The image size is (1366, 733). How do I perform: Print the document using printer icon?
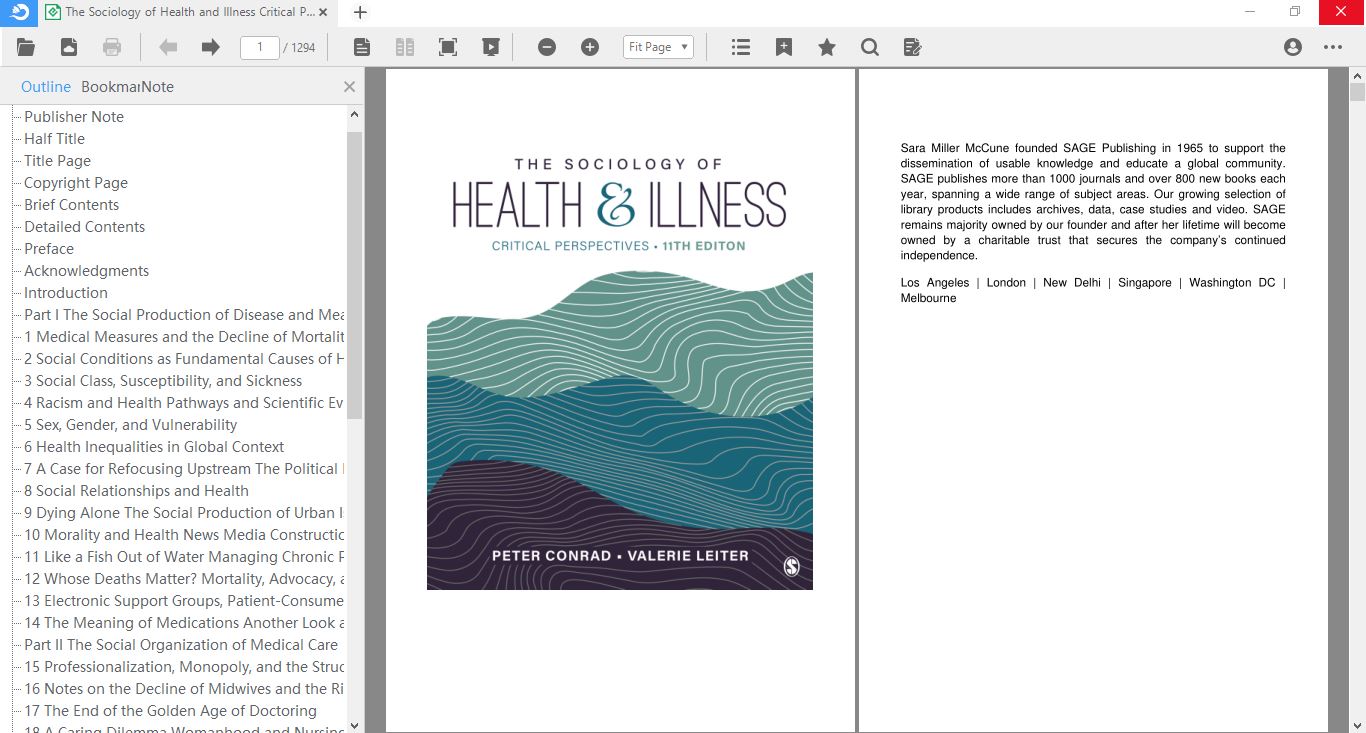click(x=112, y=47)
